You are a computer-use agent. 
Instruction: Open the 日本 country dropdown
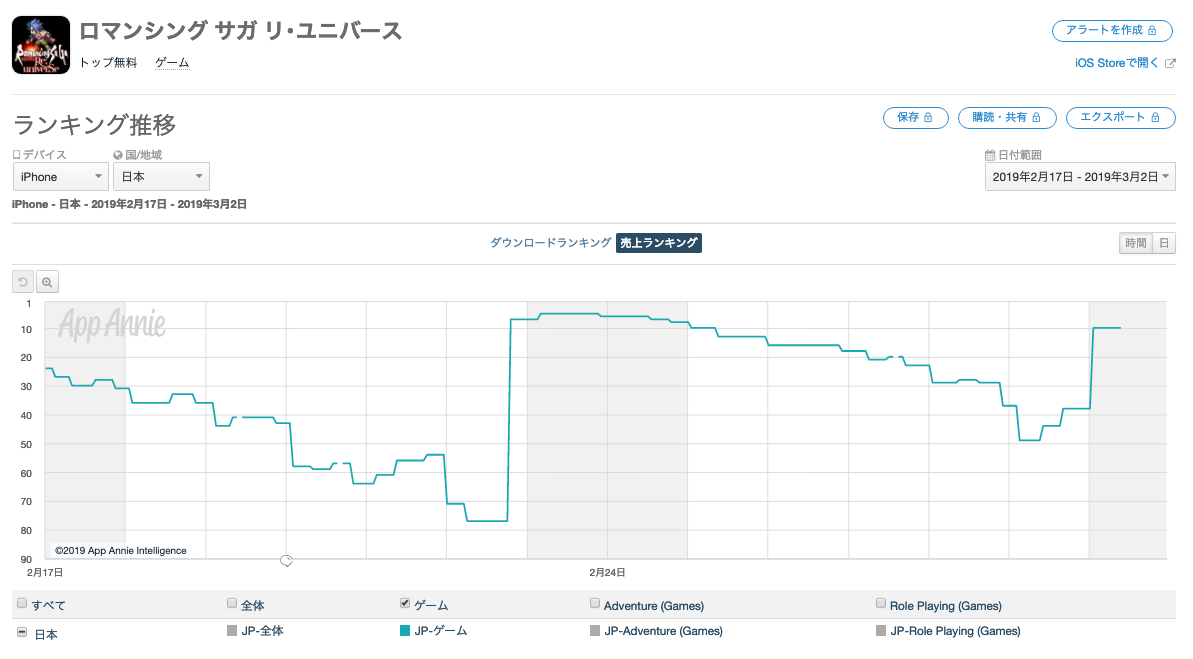click(x=161, y=177)
